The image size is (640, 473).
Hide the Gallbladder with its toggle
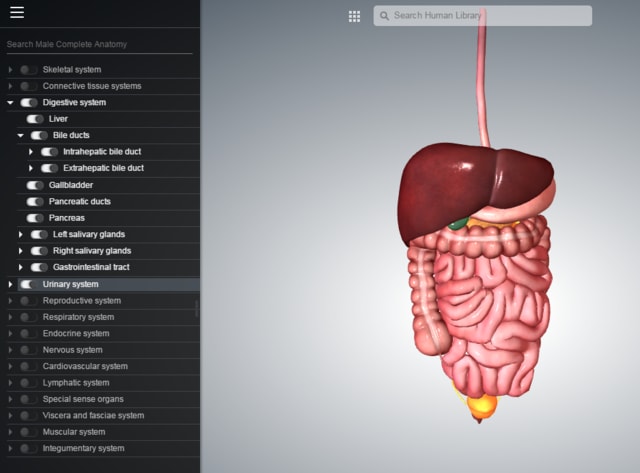pyautogui.click(x=35, y=185)
